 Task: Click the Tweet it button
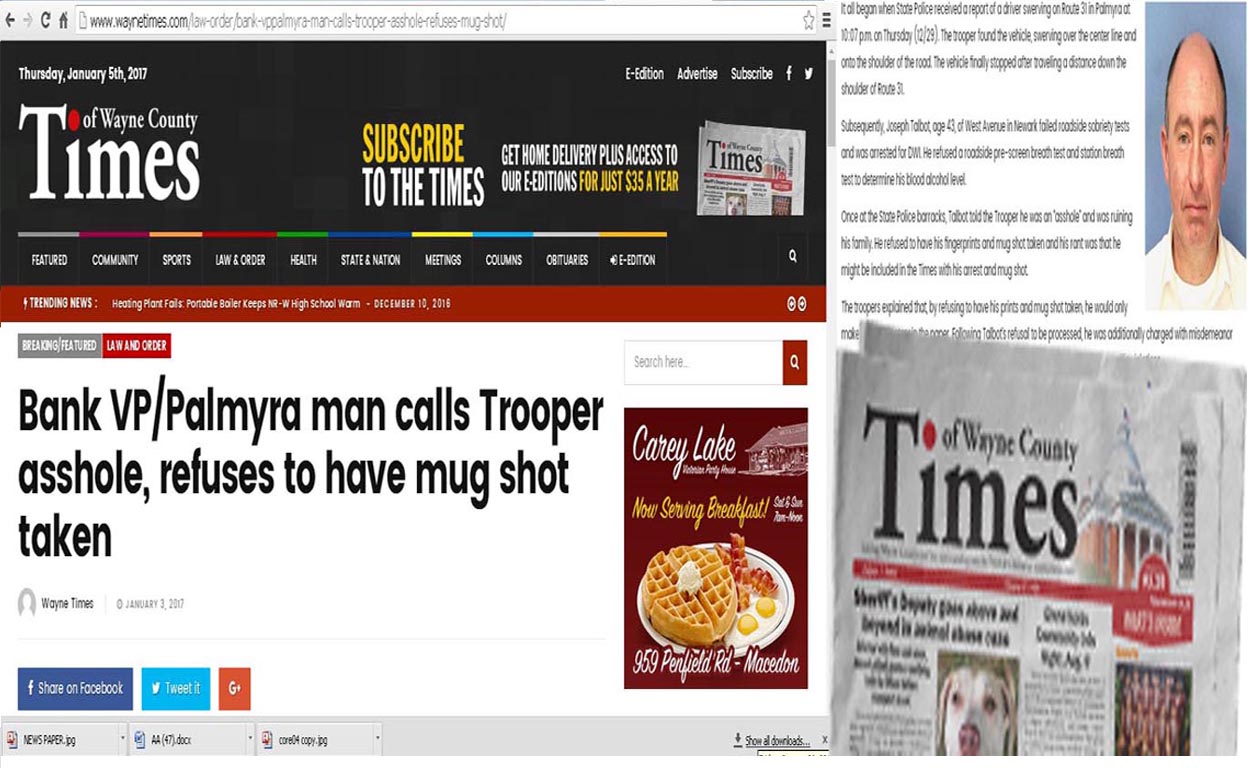176,688
